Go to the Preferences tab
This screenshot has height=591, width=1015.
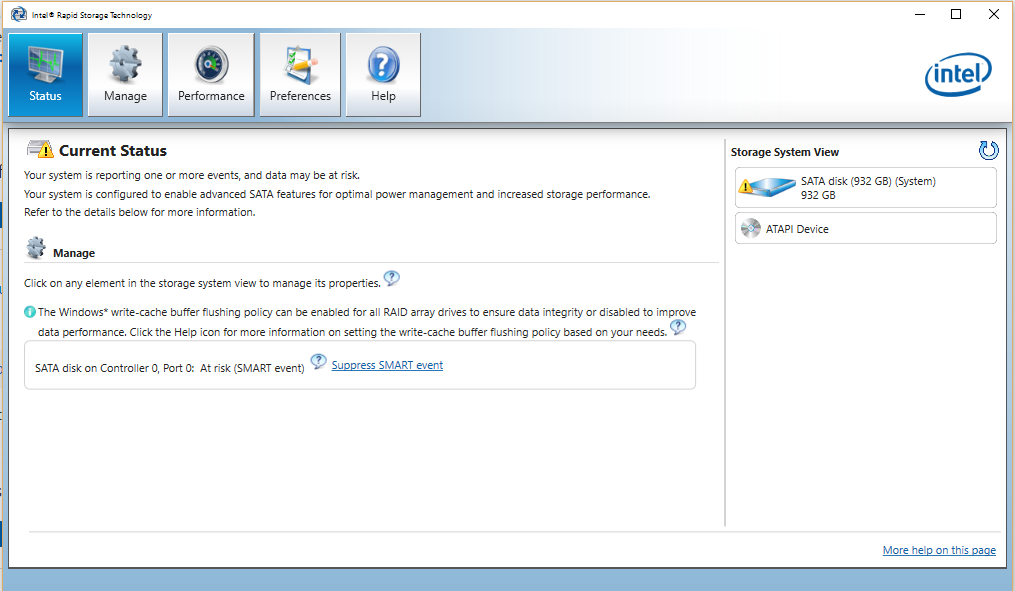point(300,74)
